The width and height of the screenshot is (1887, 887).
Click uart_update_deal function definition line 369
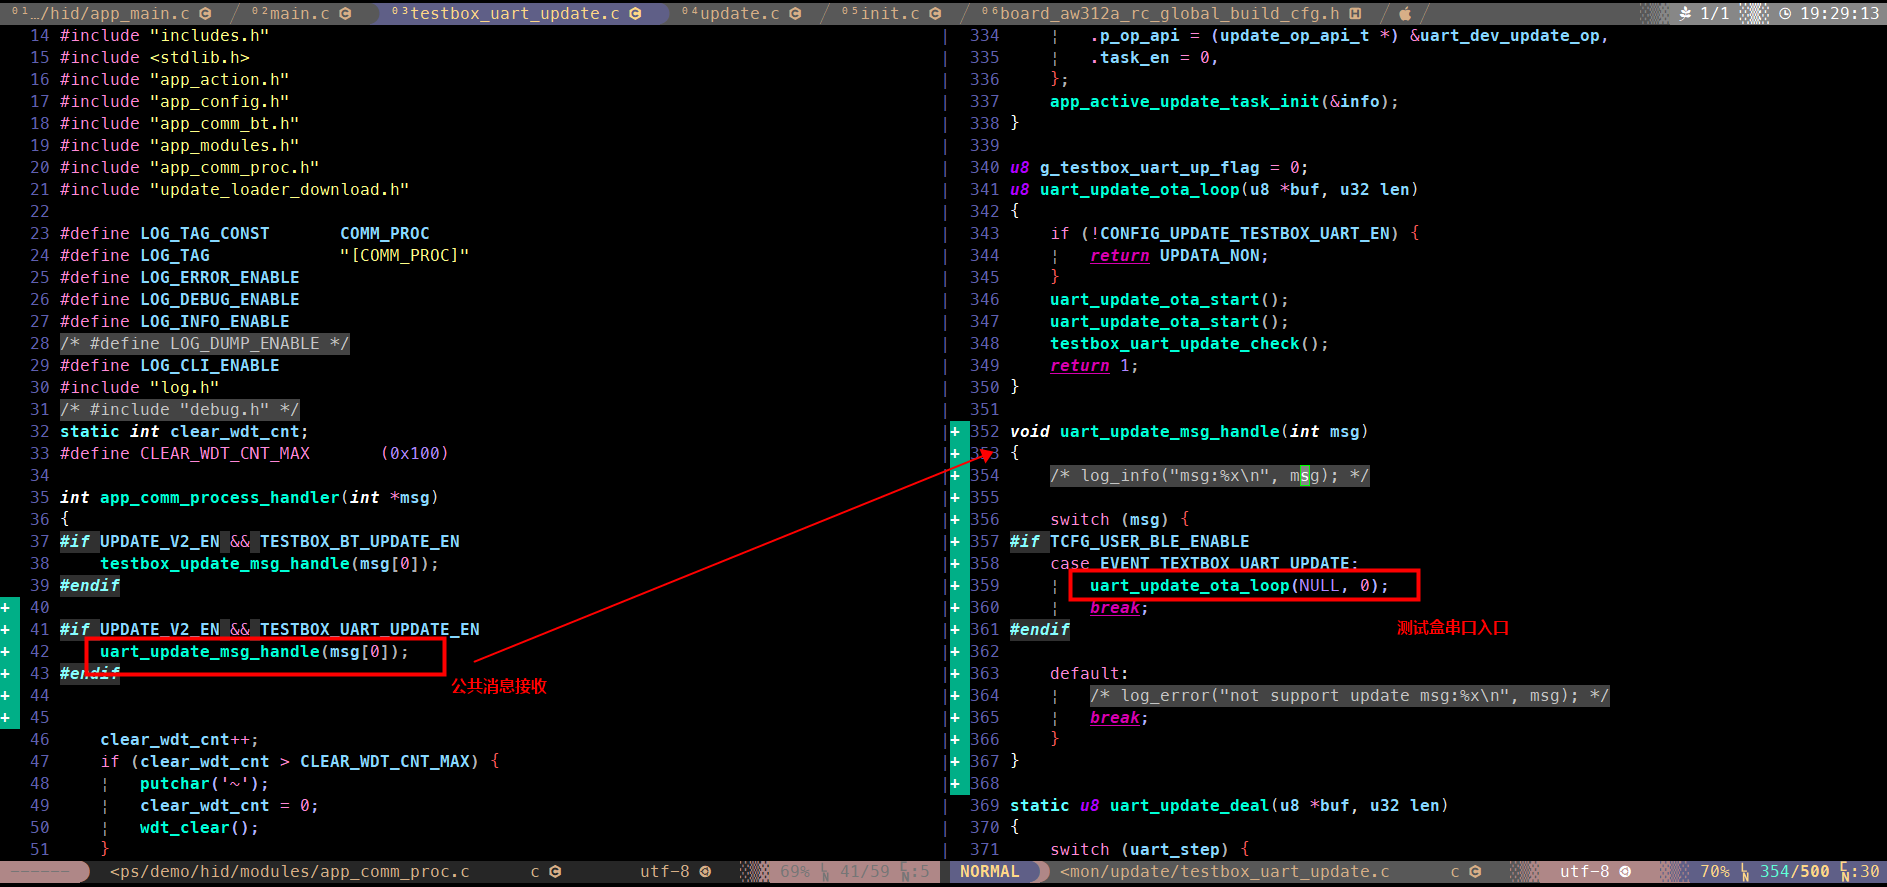coord(1230,806)
